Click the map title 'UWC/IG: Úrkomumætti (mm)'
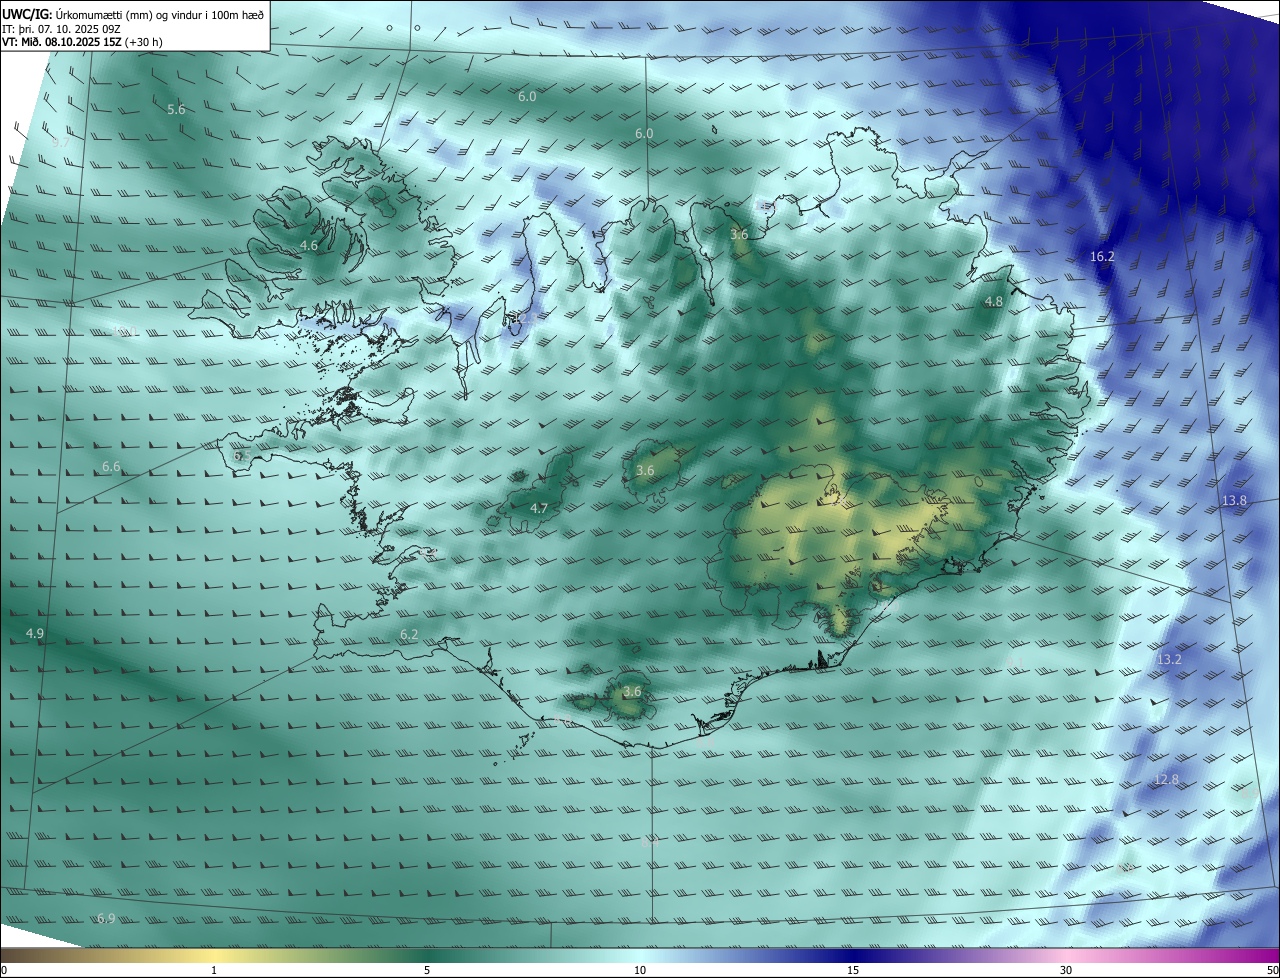Image resolution: width=1280 pixels, height=978 pixels. 76,13
